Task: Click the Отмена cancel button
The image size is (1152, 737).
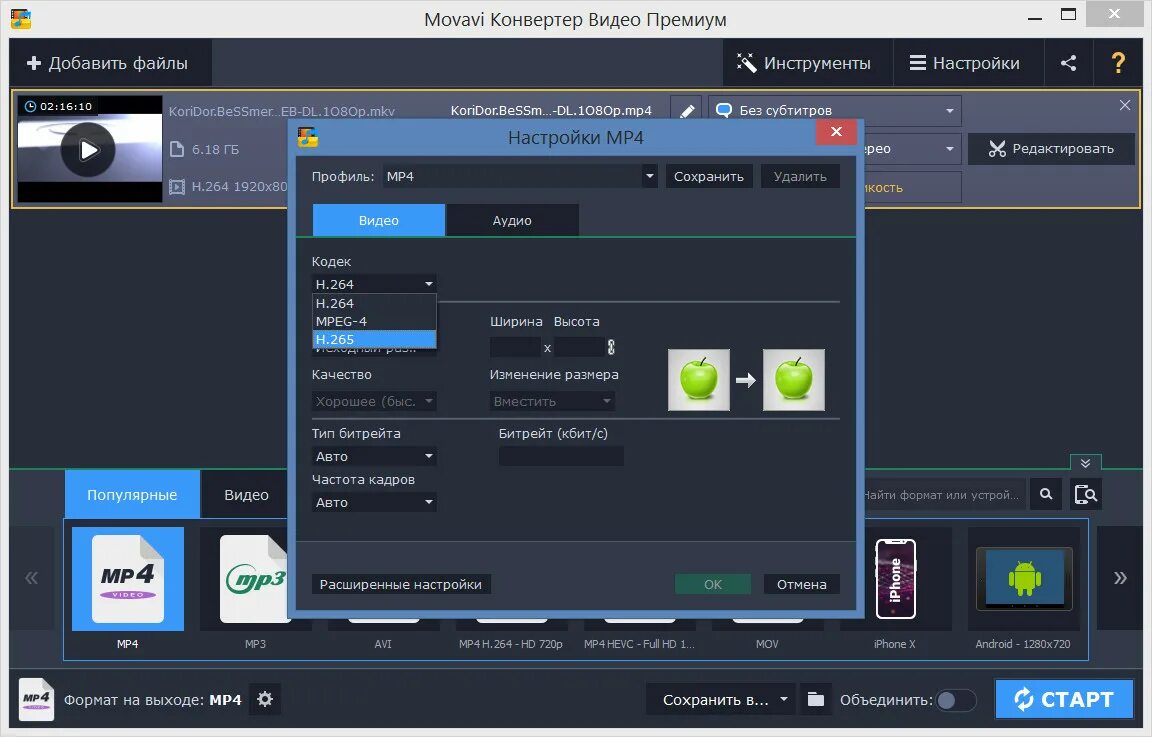Action: 802,584
